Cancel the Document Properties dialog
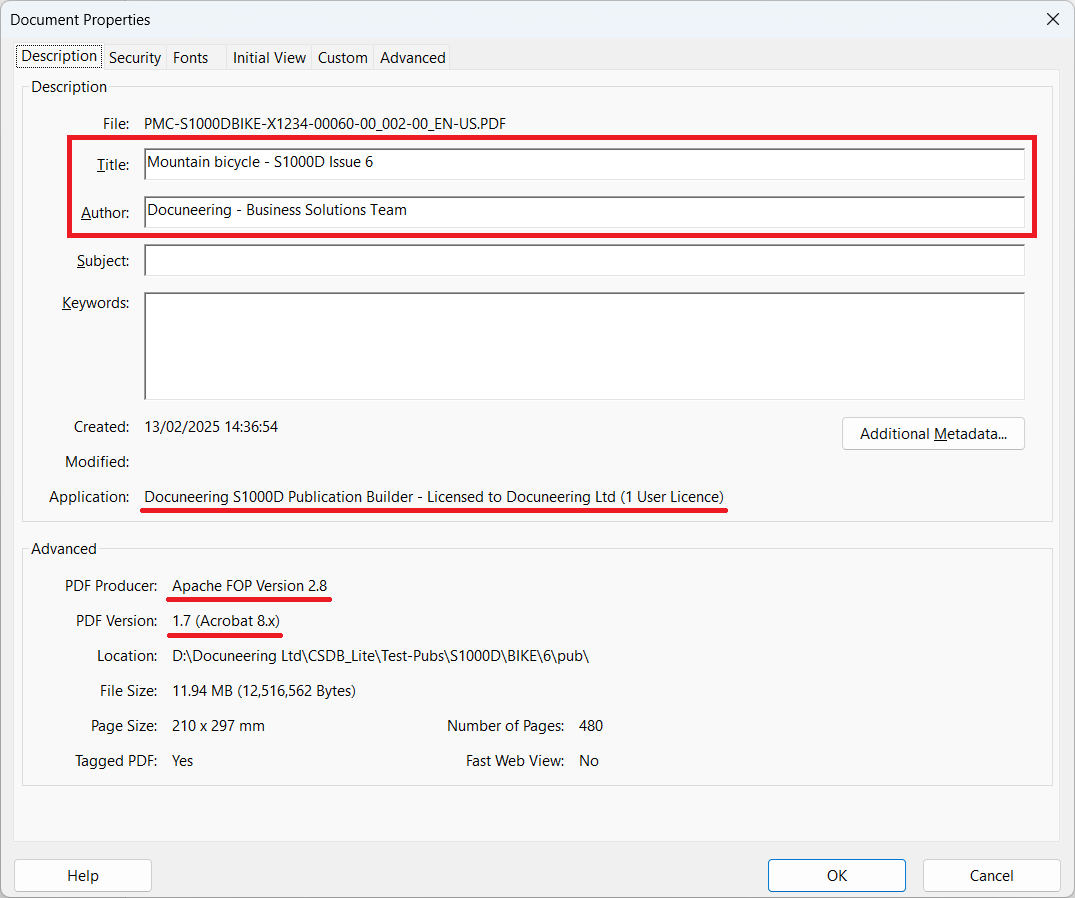1075x898 pixels. pos(991,875)
